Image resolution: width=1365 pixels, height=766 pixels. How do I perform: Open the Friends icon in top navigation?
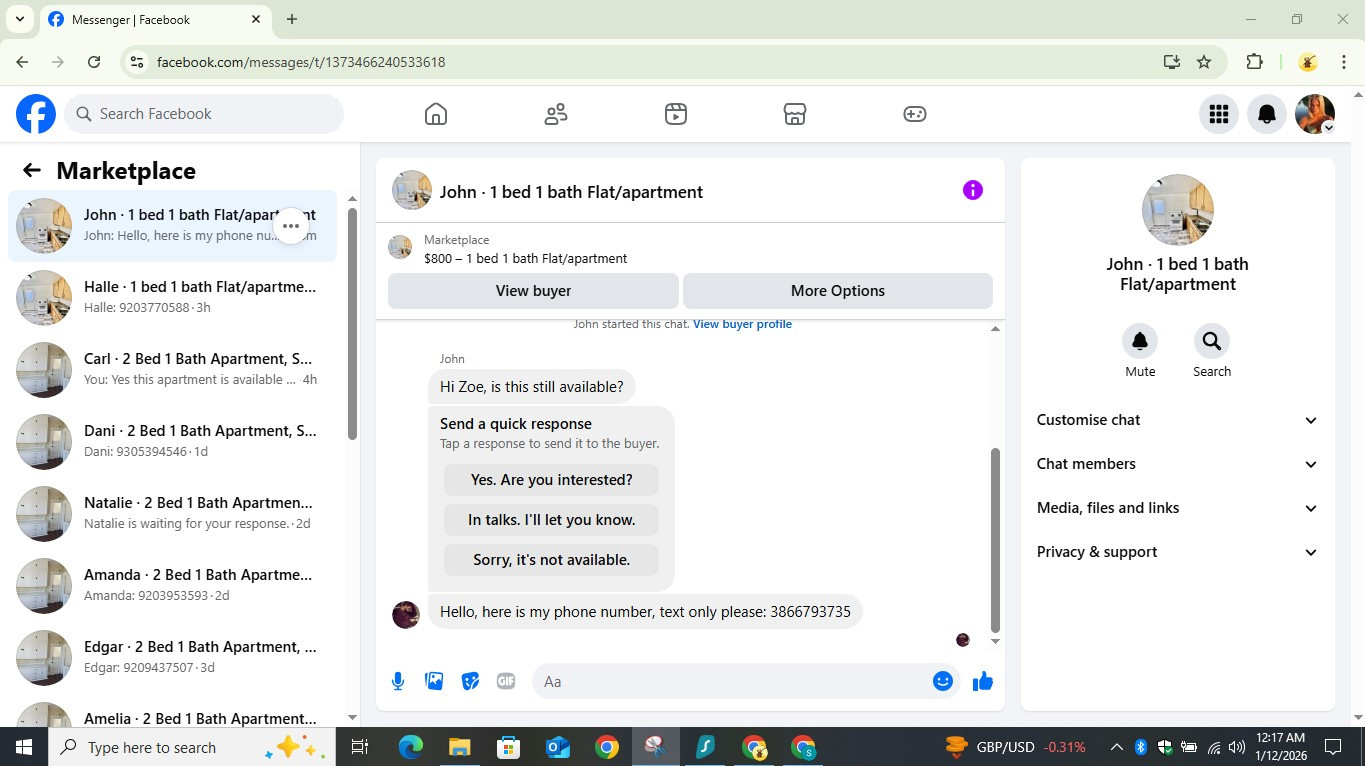[556, 114]
